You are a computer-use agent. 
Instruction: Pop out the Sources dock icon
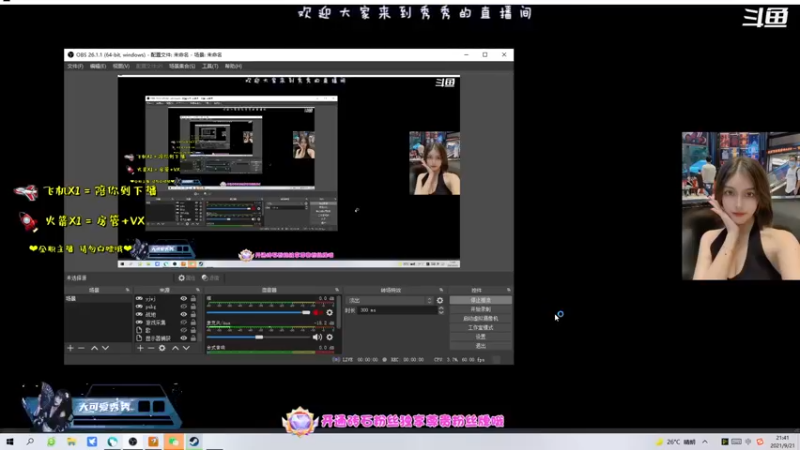coord(198,290)
